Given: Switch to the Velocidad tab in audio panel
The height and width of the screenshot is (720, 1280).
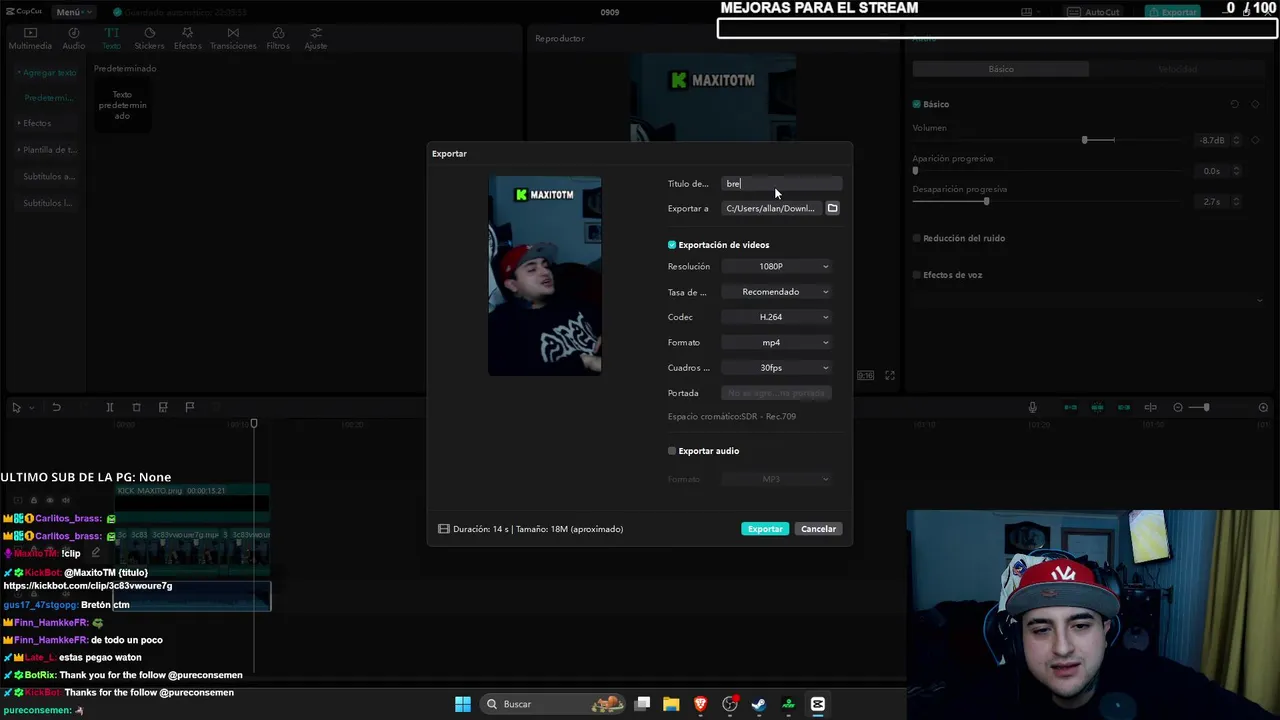Looking at the screenshot, I should click(x=1177, y=69).
